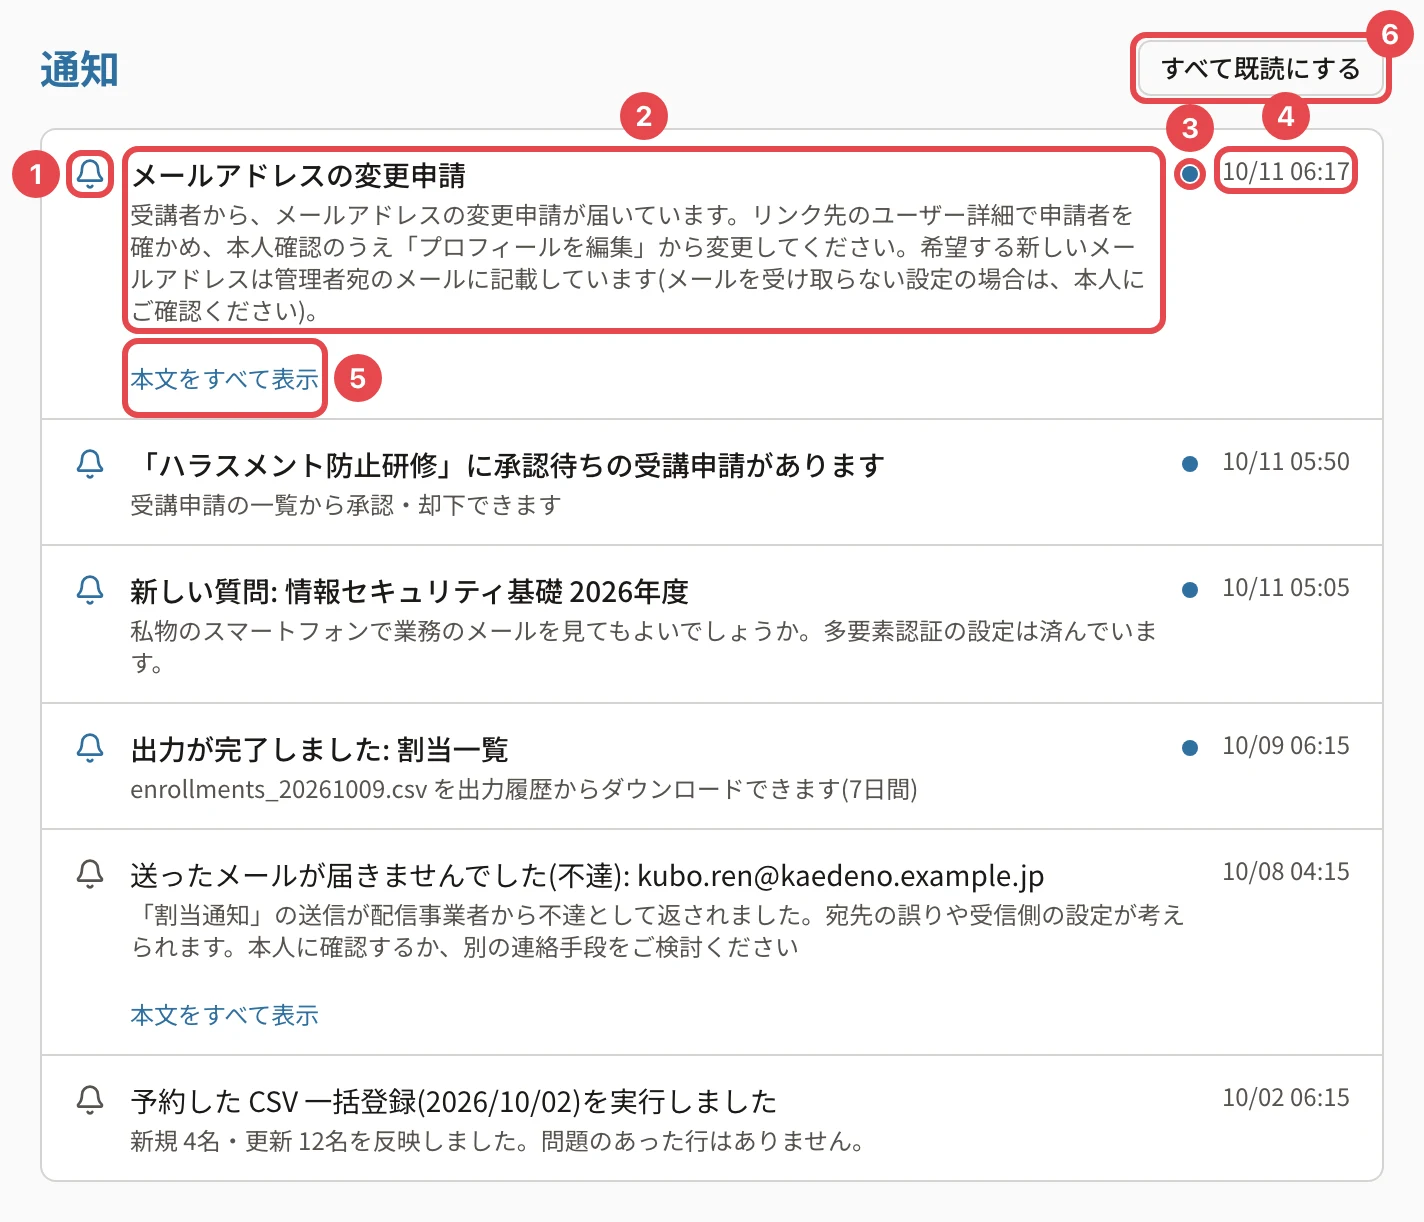
Task: Open 「ハラスメント防止研修」に承認待ちの受講申請があります
Action: [508, 466]
